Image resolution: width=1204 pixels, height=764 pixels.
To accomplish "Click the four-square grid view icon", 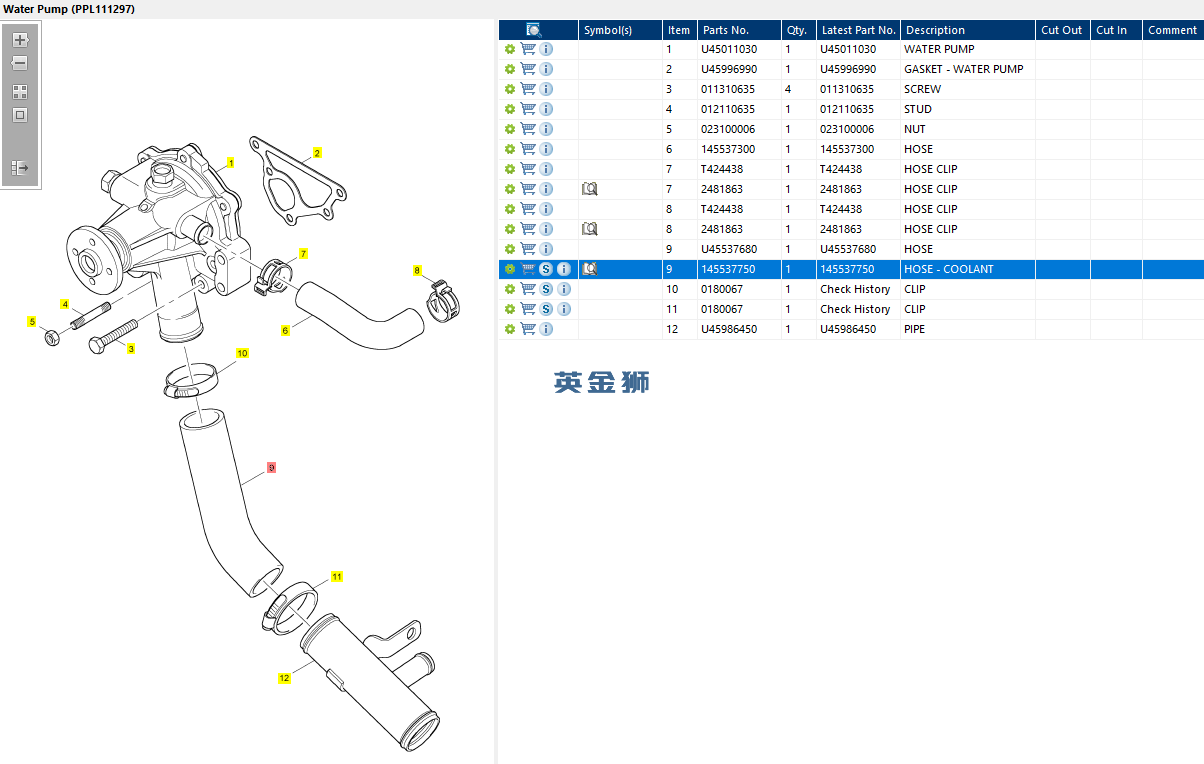I will [19, 91].
